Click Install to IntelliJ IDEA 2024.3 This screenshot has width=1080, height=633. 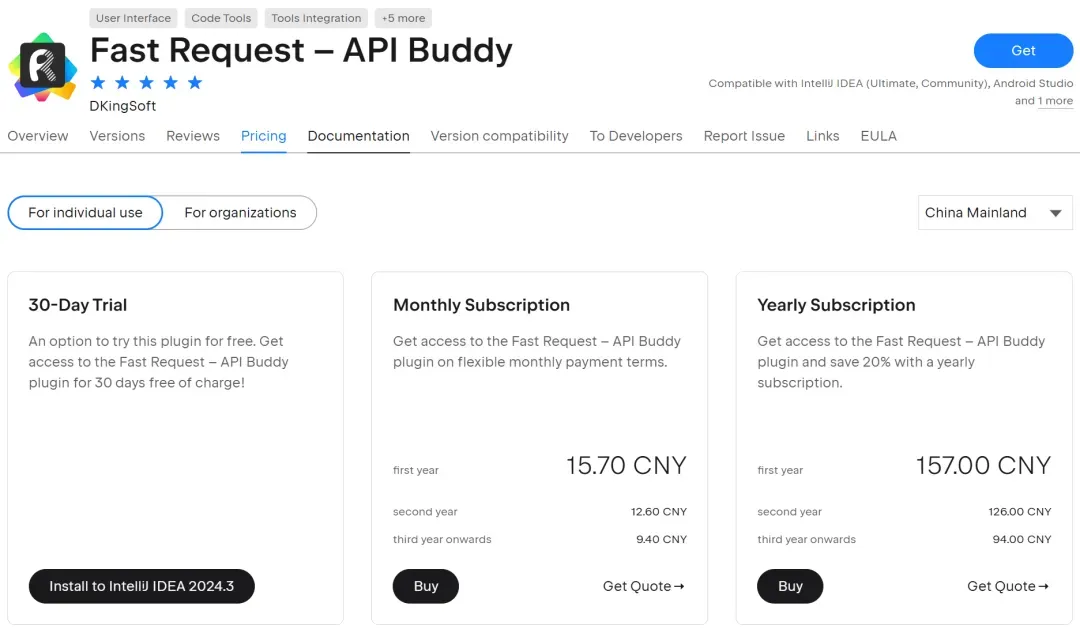(x=141, y=586)
